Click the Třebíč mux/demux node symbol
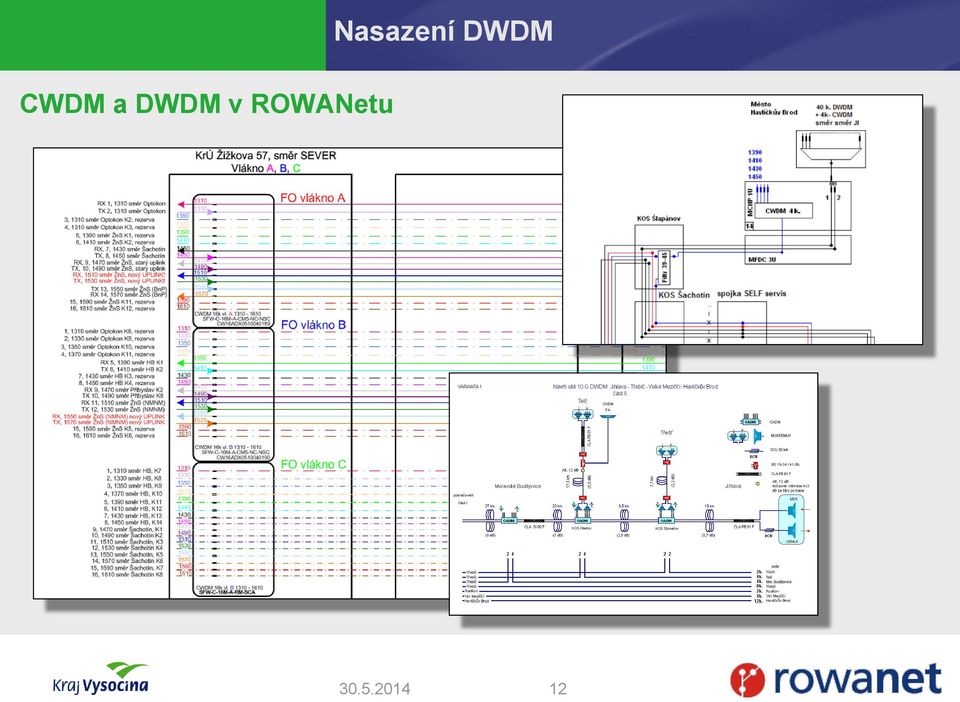Screen dimensions: 960x702 coord(666,452)
